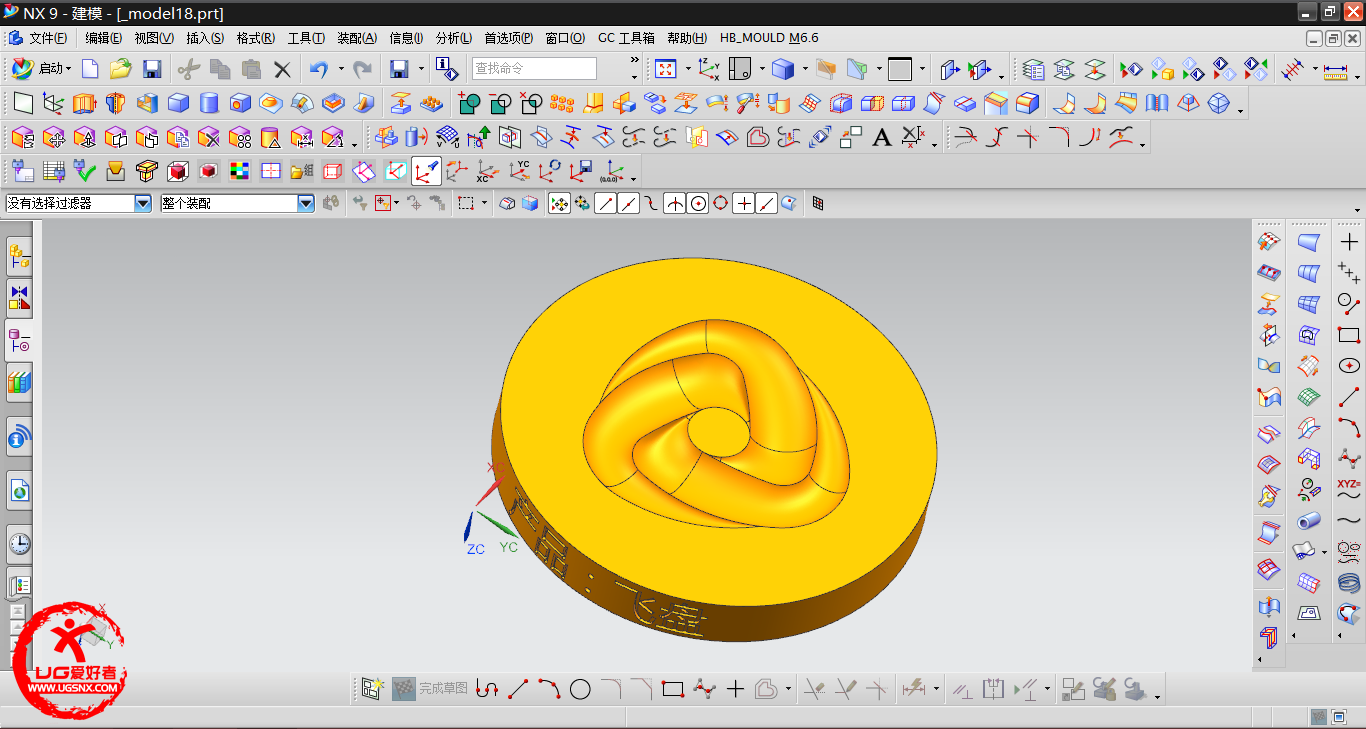Screen dimensions: 1366x729
Task: Expand the Save dropdown arrow
Action: [x=421, y=69]
